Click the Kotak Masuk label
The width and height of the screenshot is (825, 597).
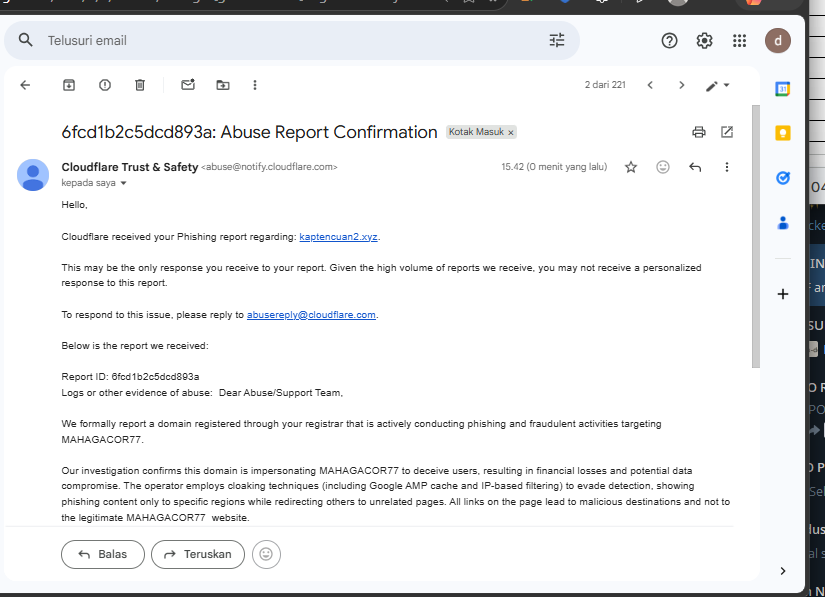476,132
